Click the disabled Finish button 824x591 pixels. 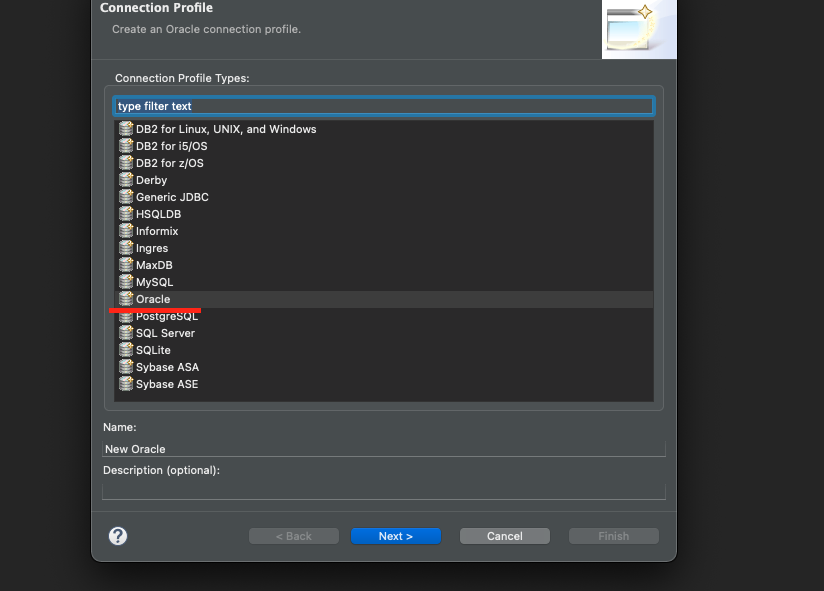pos(614,536)
